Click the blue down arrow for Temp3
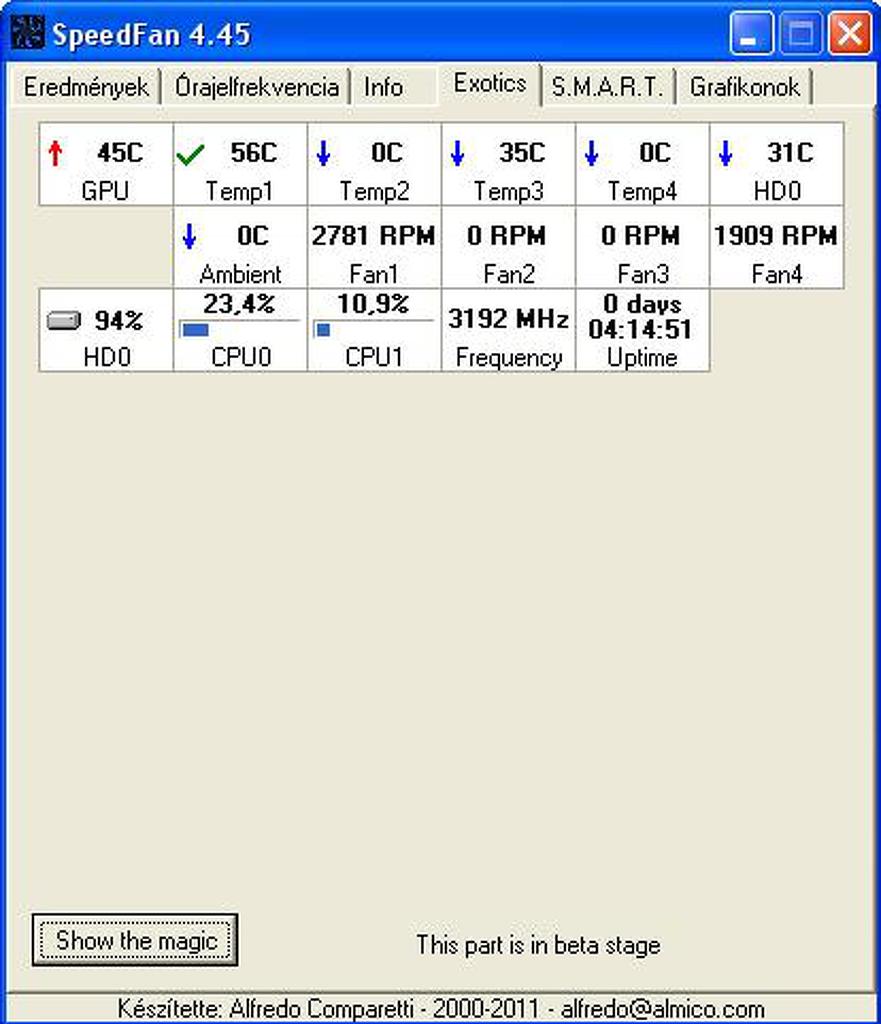Screen dimensions: 881x1024 pos(457,153)
